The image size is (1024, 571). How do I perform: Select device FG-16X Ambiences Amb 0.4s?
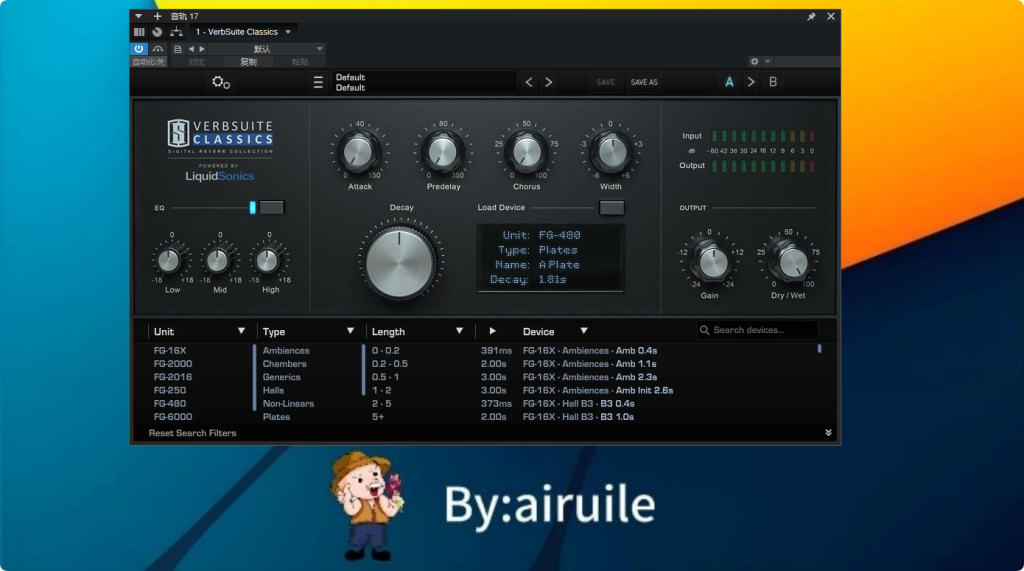(590, 351)
